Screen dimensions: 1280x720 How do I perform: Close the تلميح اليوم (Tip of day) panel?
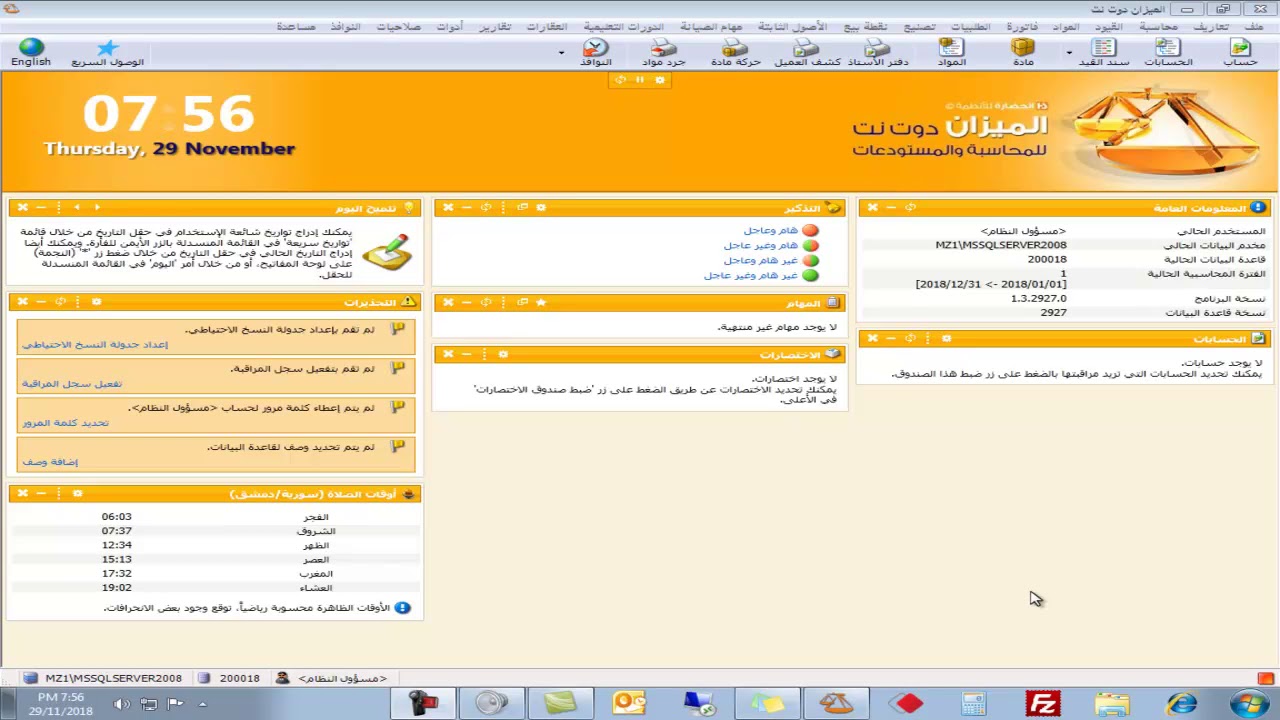pos(22,207)
